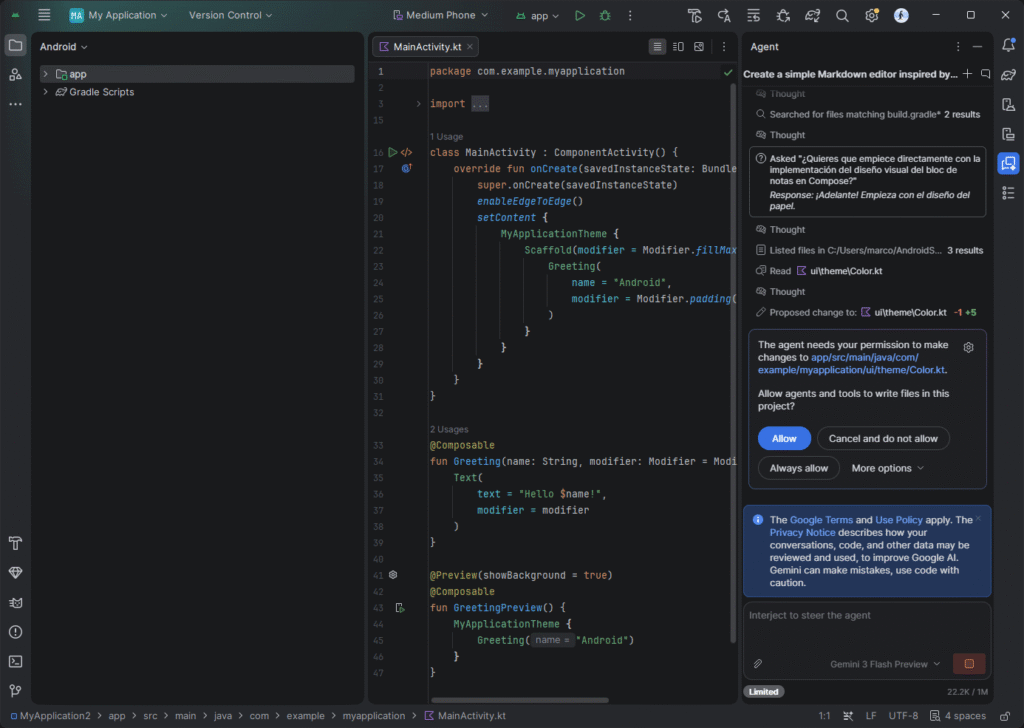Open Search Everywhere magnifier

(x=842, y=16)
